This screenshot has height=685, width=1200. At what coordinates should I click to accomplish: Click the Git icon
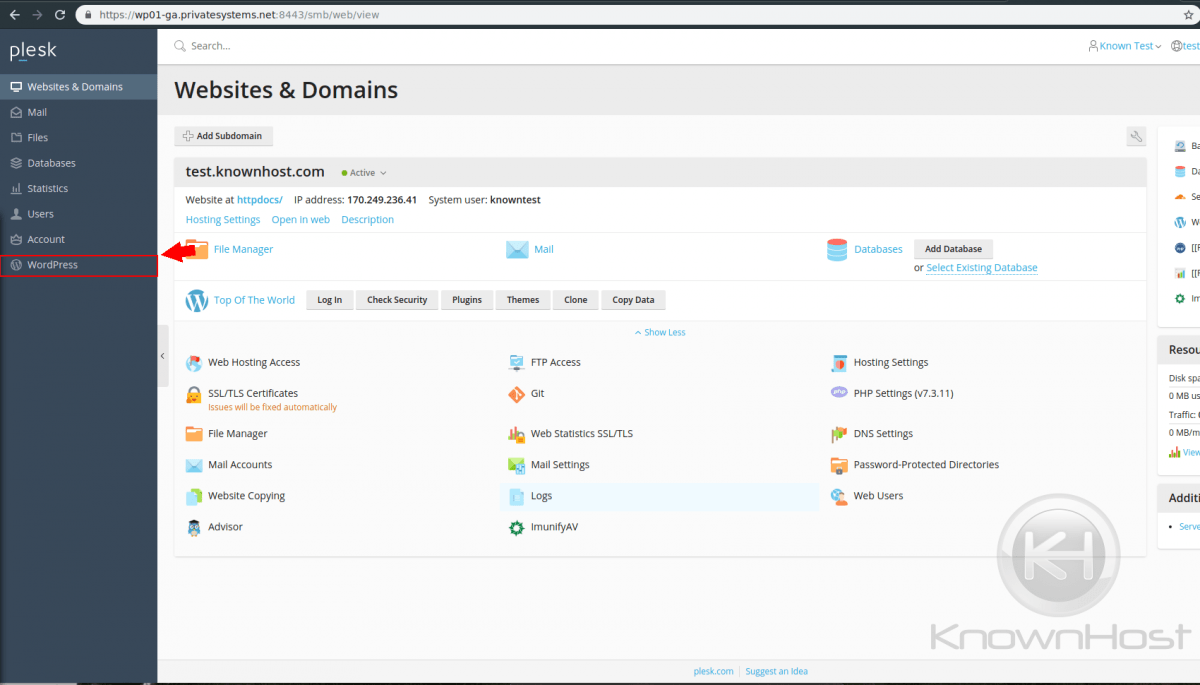[516, 393]
